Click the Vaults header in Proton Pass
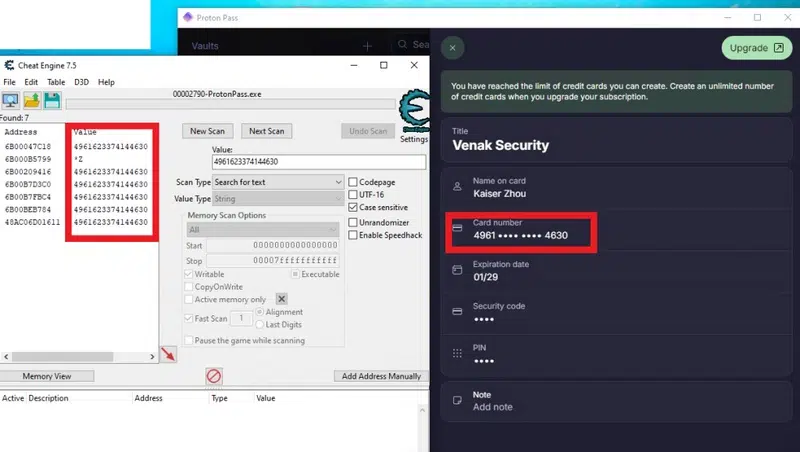Screen dimensions: 800x452 click(x=205, y=46)
